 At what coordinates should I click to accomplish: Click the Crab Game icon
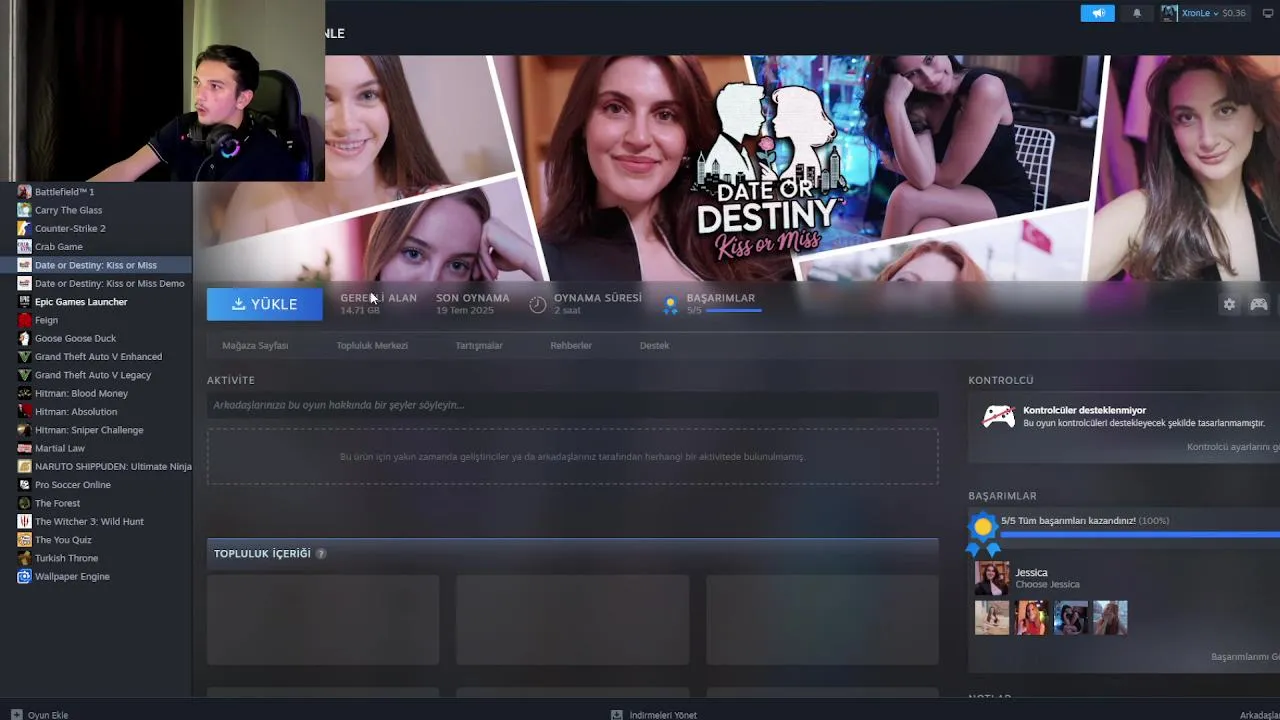click(x=25, y=247)
